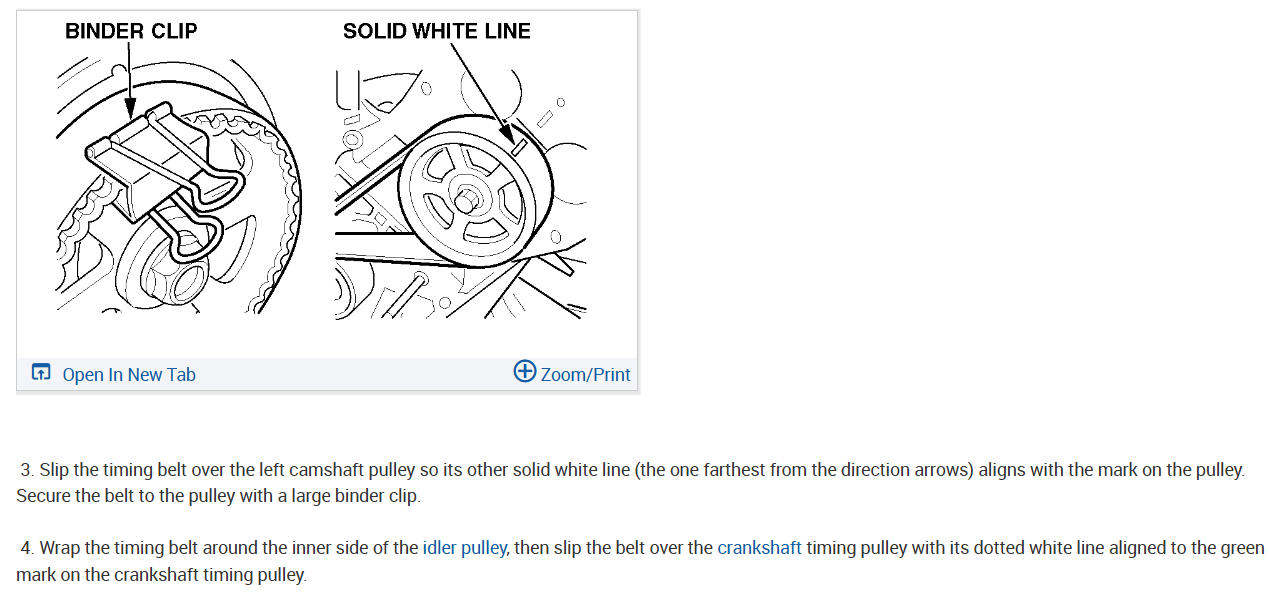Image resolution: width=1269 pixels, height=593 pixels.
Task: Select the Zoom/Print text link
Action: pyautogui.click(x=585, y=375)
